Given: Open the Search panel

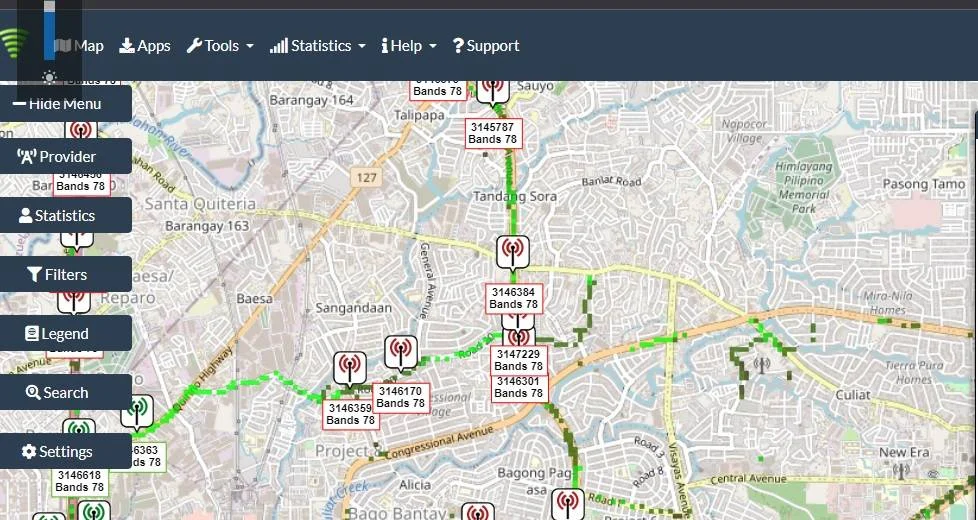Looking at the screenshot, I should pyautogui.click(x=65, y=393).
